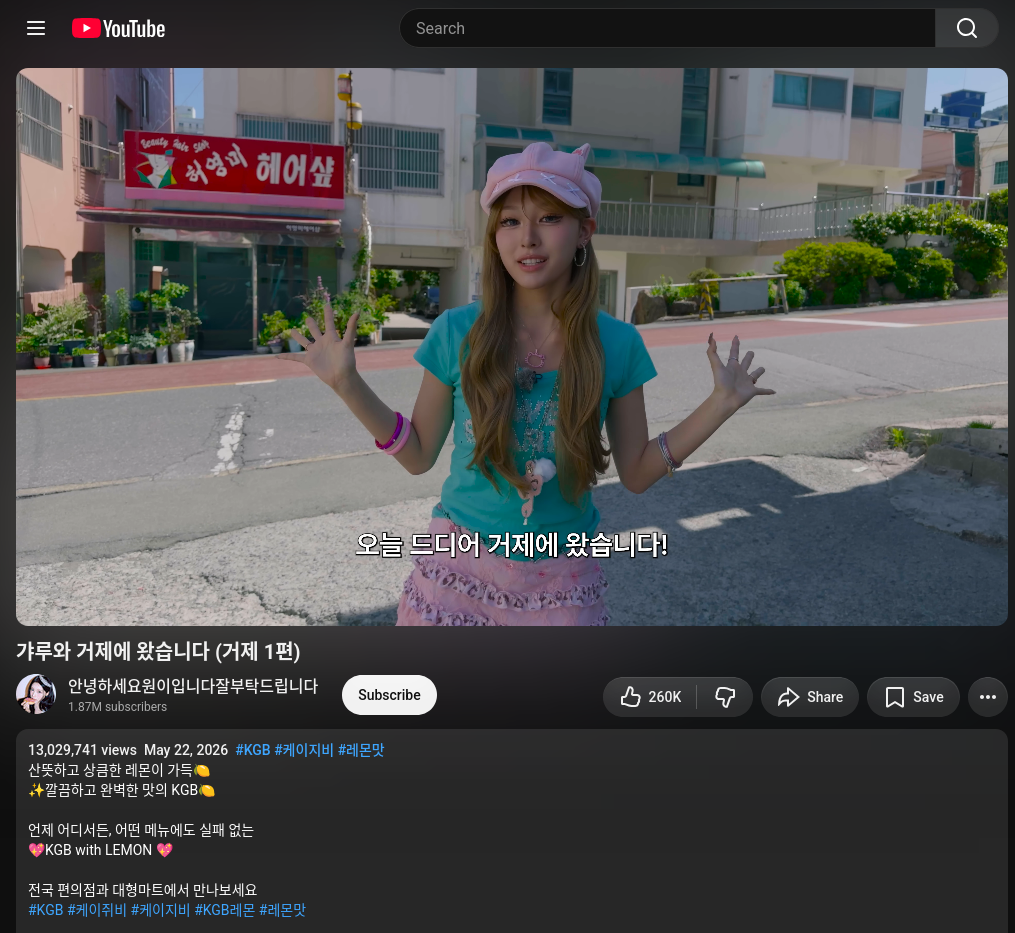1015x933 pixels.
Task: Open bottom-row hashtag #레몬맛
Action: [282, 910]
